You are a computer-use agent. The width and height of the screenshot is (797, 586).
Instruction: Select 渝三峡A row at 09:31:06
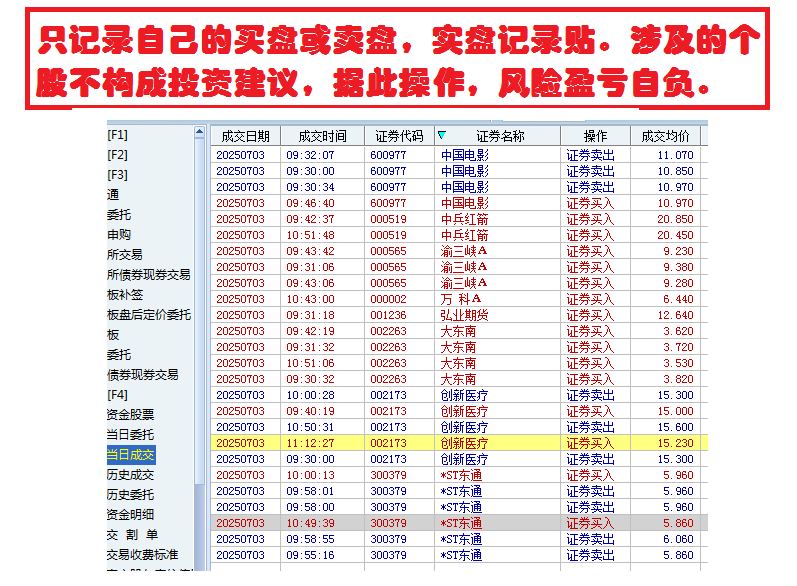click(x=459, y=267)
